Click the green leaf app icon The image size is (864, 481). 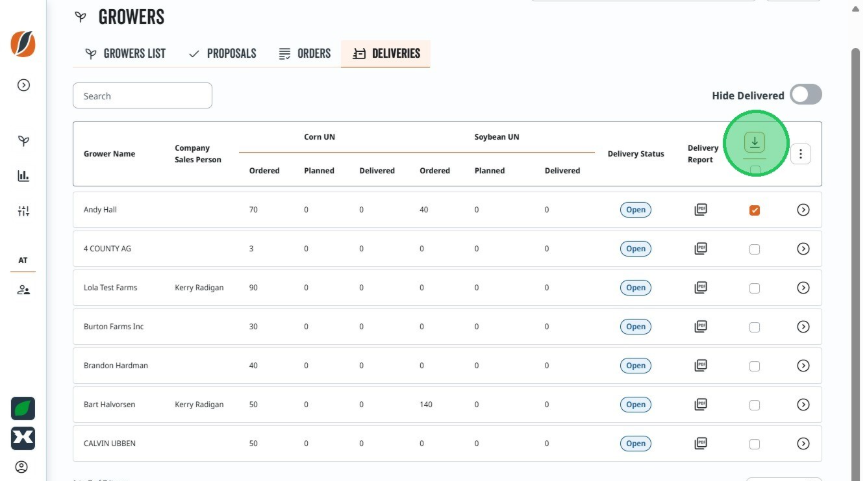click(x=23, y=409)
